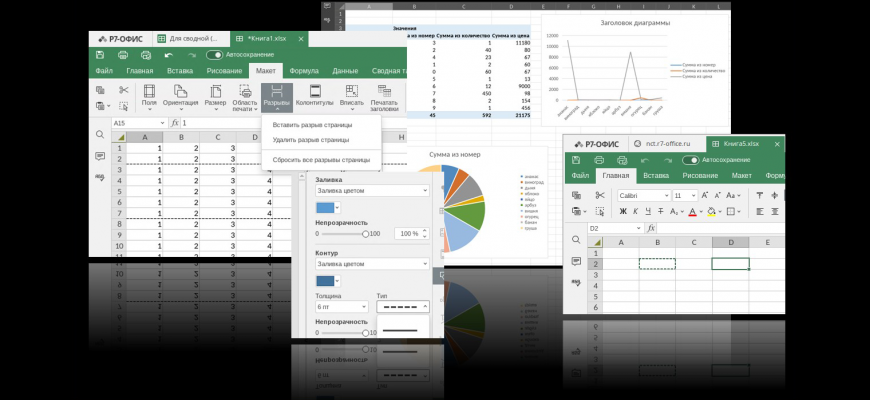Viewport: 870px width, 400px height.
Task: Open the Поля margins dropdown
Action: (x=149, y=98)
